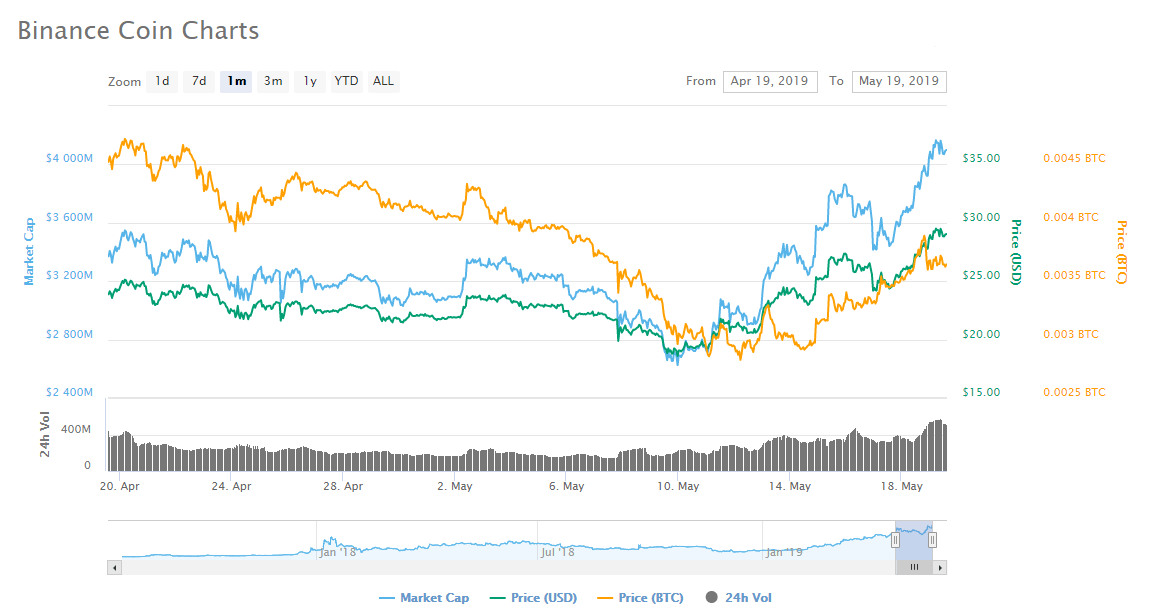Click the navigator scrollbar grip
This screenshot has height=612, width=1155.
[x=914, y=567]
